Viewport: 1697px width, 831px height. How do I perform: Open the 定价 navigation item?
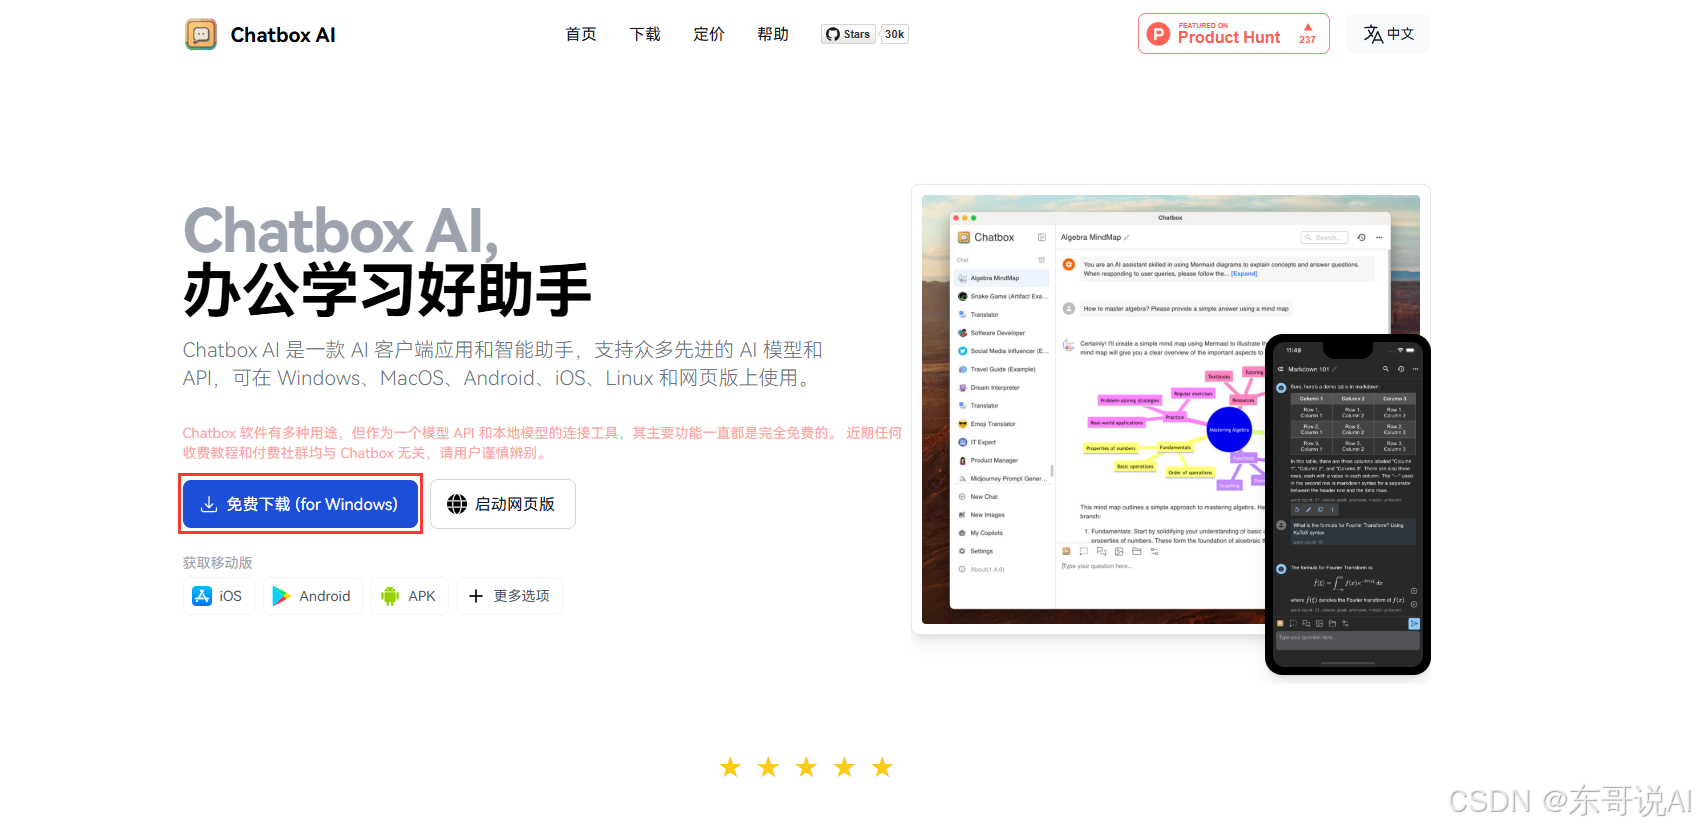click(709, 34)
